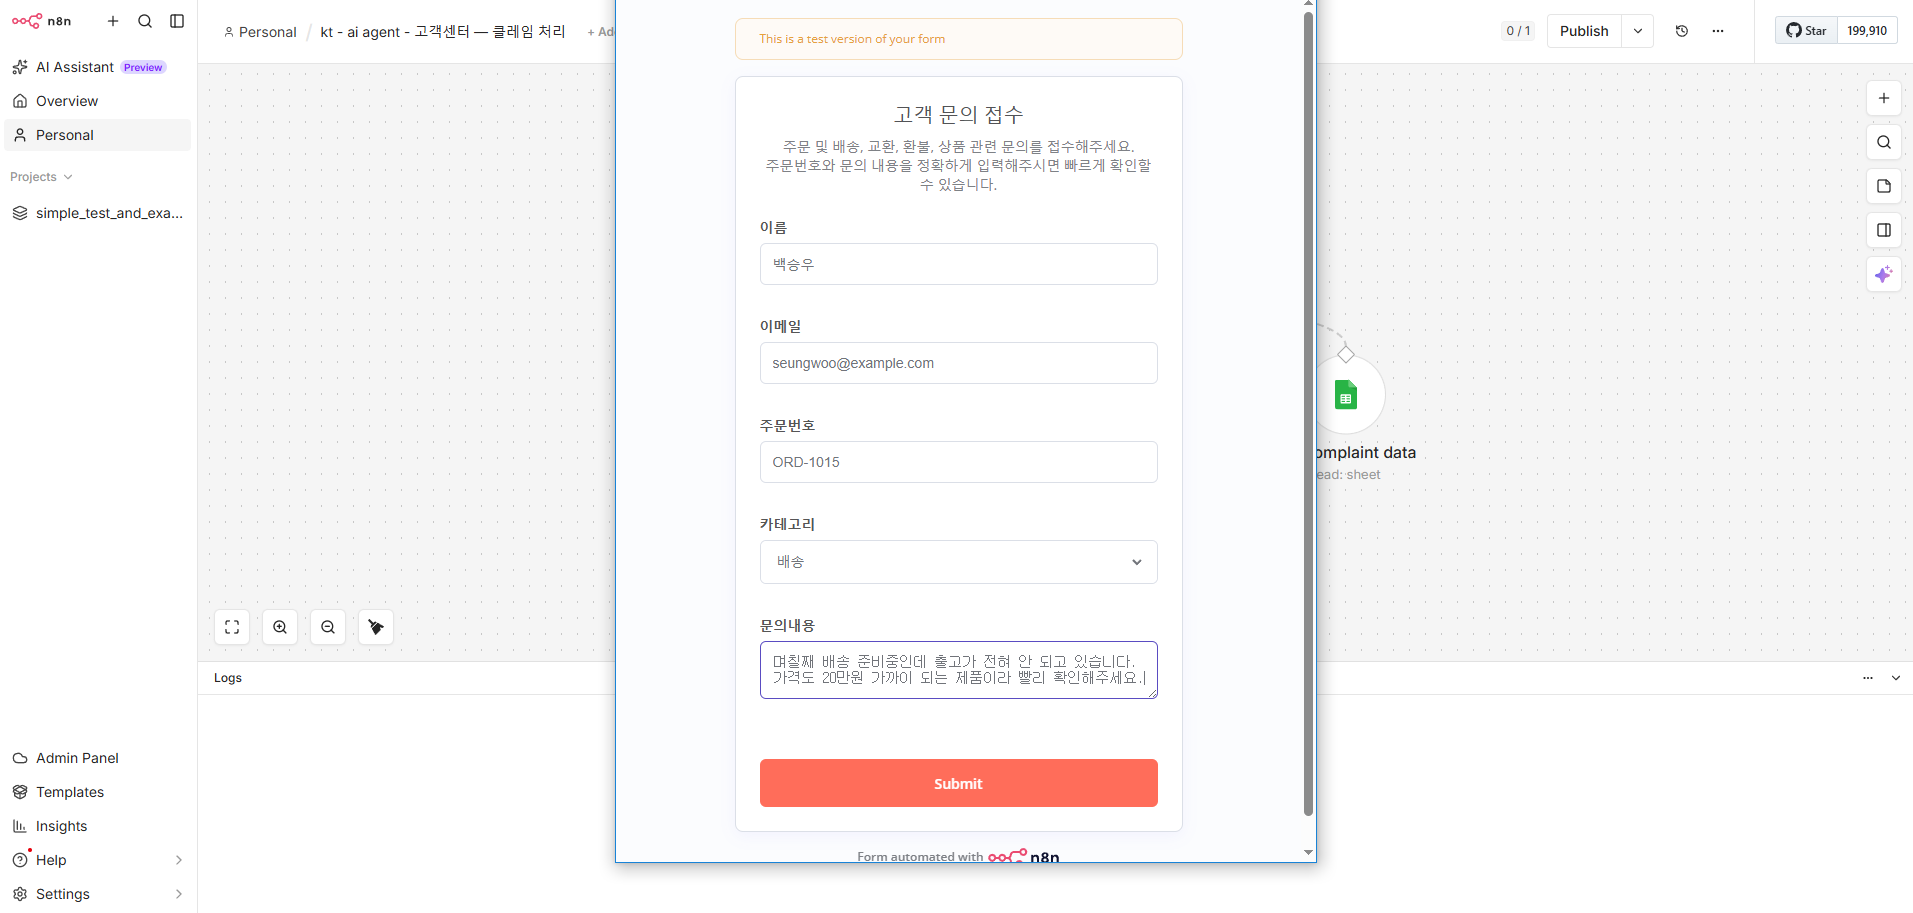This screenshot has height=913, width=1913.
Task: Open workflow history clock icon
Action: tap(1682, 31)
